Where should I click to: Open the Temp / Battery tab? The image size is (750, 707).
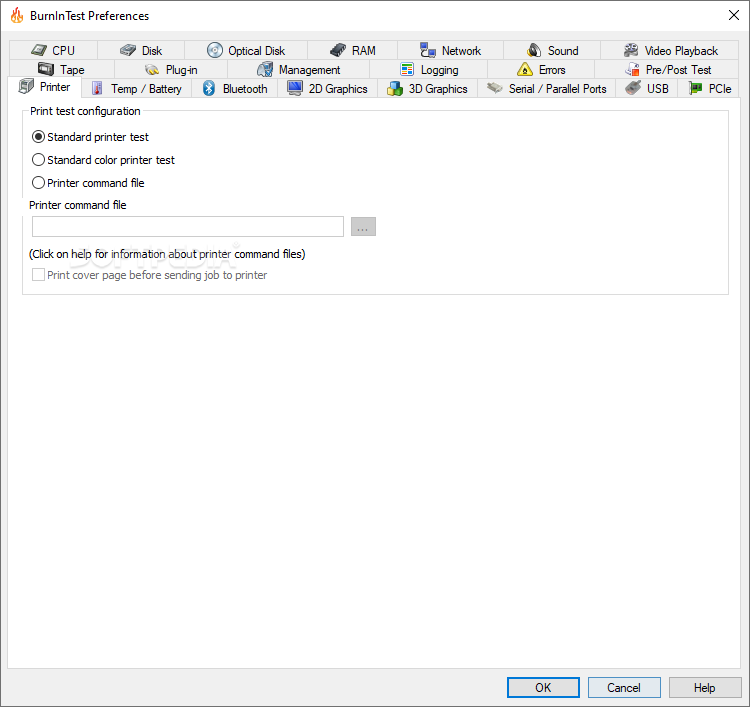click(136, 88)
